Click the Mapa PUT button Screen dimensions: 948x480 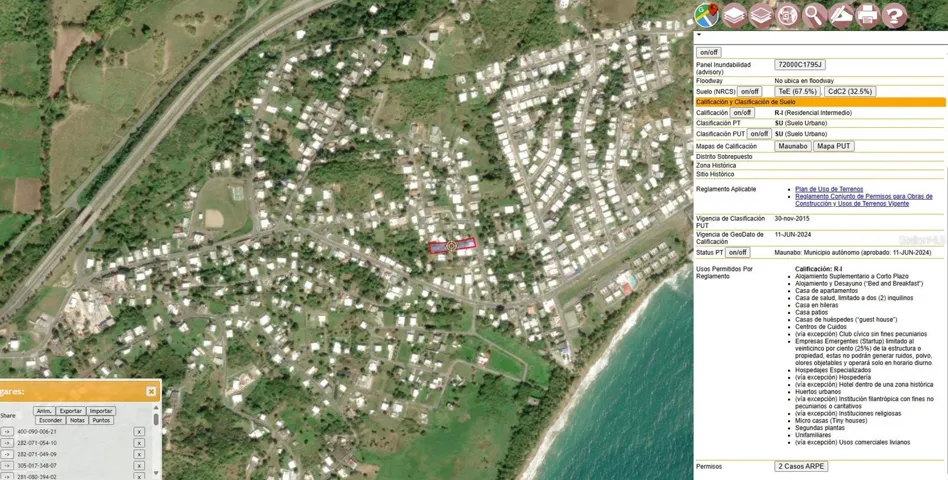(x=833, y=146)
